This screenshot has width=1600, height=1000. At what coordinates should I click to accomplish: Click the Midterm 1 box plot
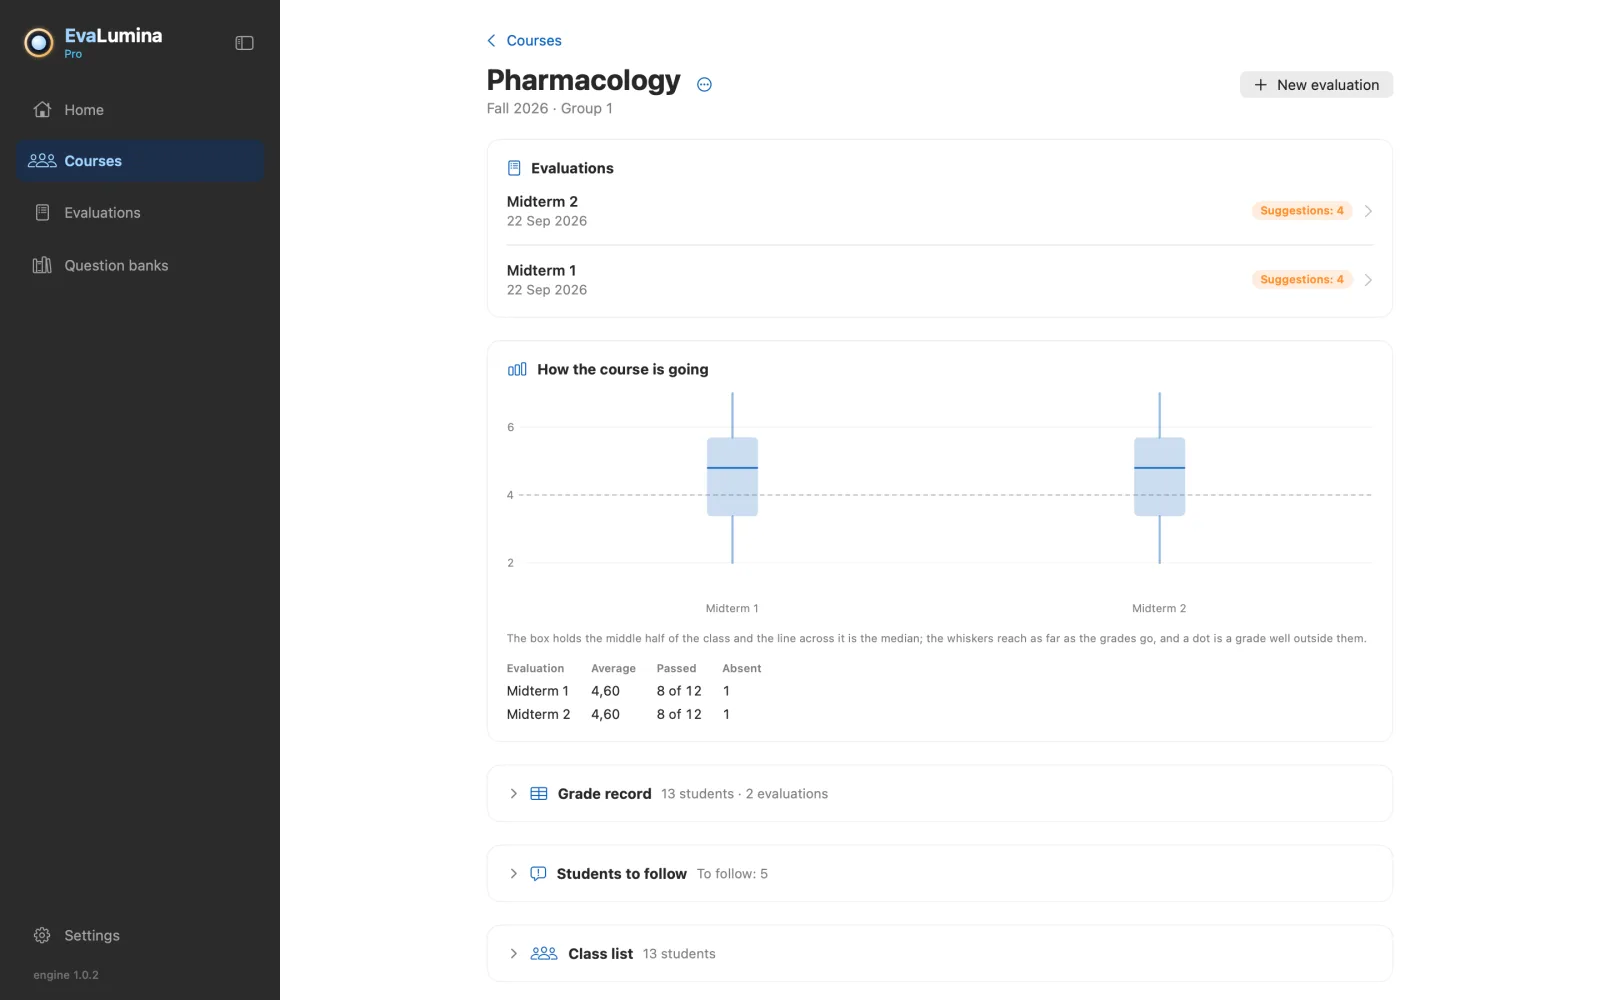coord(732,477)
